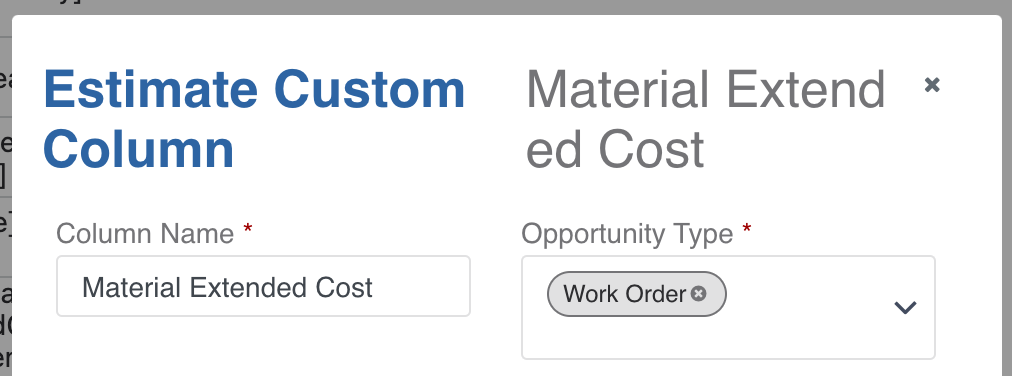Viewport: 1012px width, 376px height.
Task: Click the 'Work Order' text inside chip
Action: point(624,295)
